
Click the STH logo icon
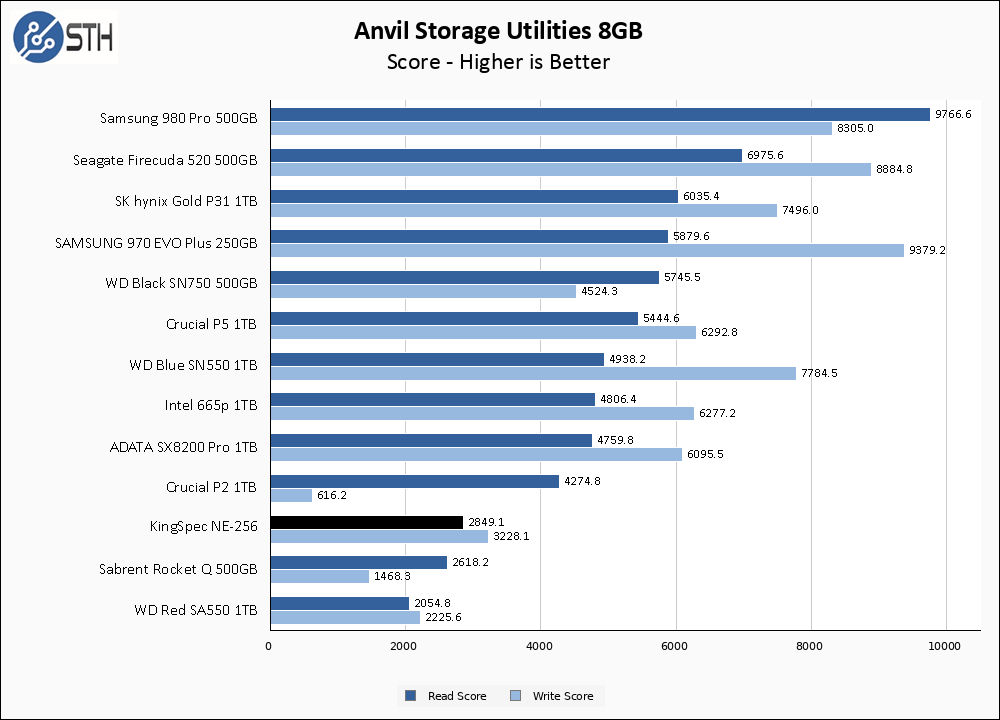(x=38, y=38)
